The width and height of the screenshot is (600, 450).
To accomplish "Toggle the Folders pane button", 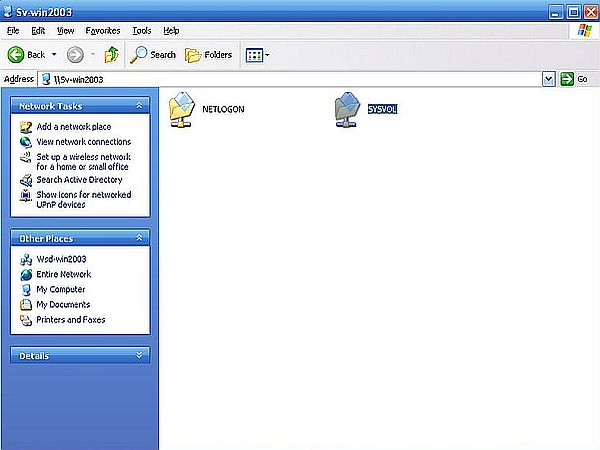I will pos(209,55).
